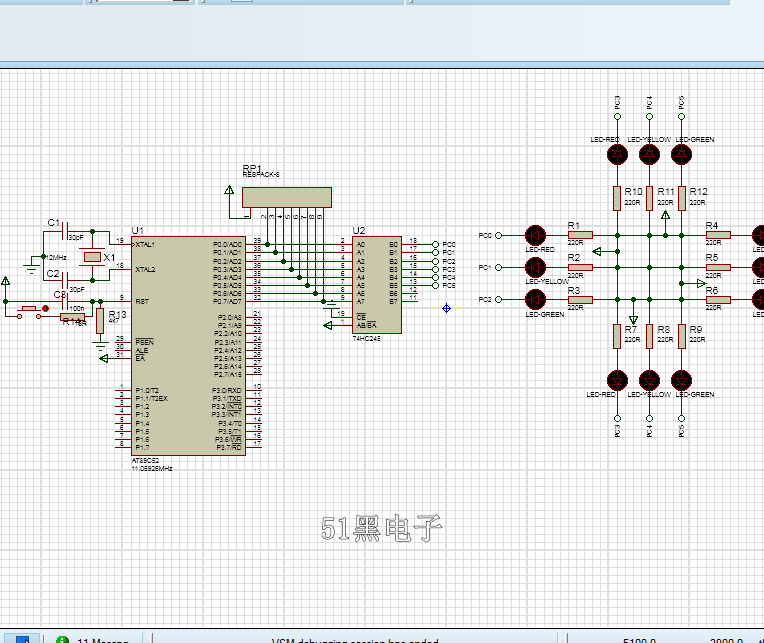Image resolution: width=764 pixels, height=643 pixels.
Task: Select LED-YELLOW above resistor R11
Action: tap(649, 154)
